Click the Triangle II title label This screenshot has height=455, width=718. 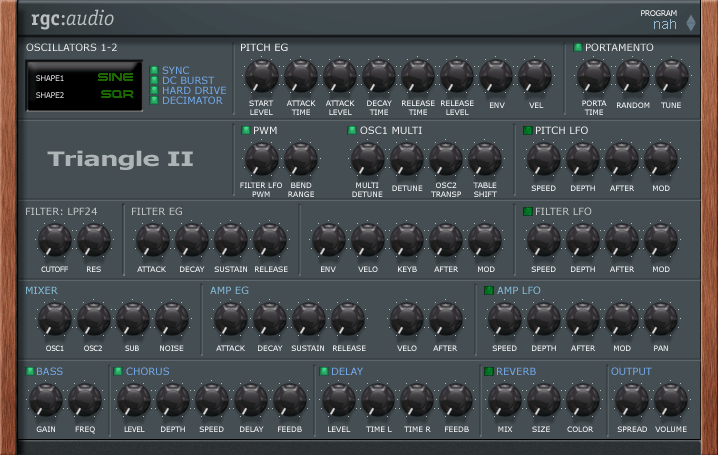point(120,159)
